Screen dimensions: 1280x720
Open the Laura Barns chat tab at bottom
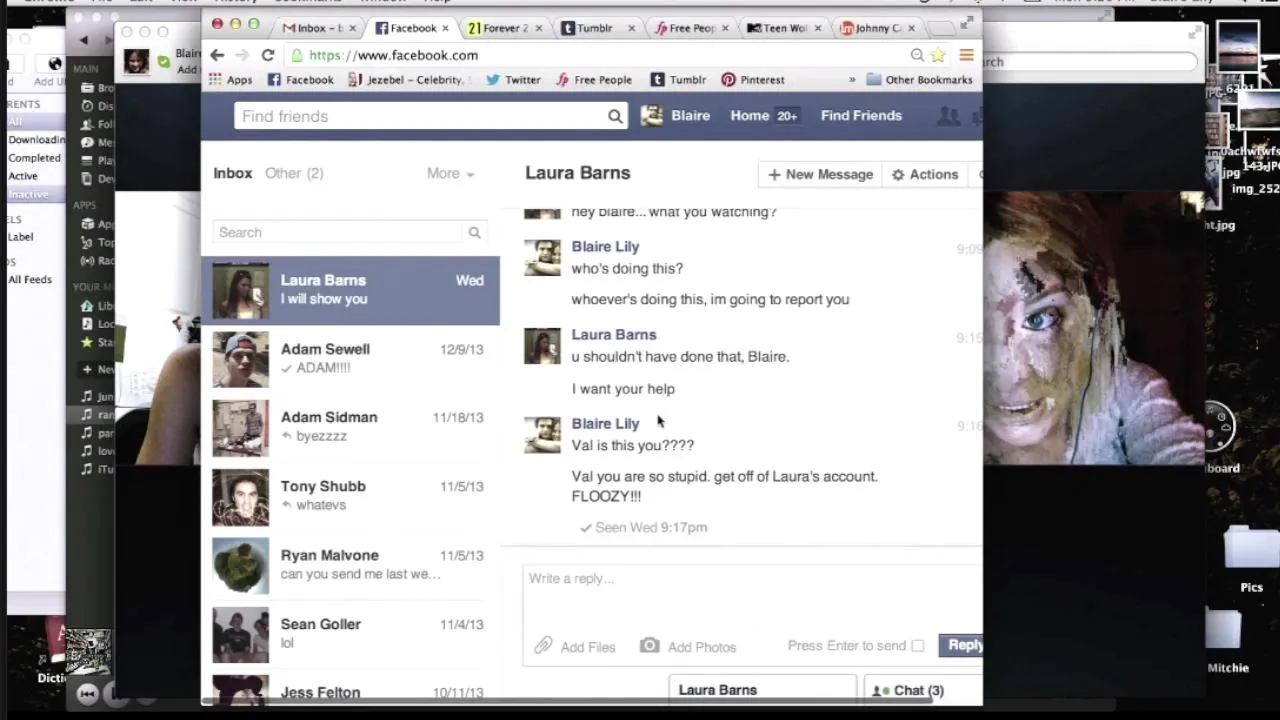762,690
